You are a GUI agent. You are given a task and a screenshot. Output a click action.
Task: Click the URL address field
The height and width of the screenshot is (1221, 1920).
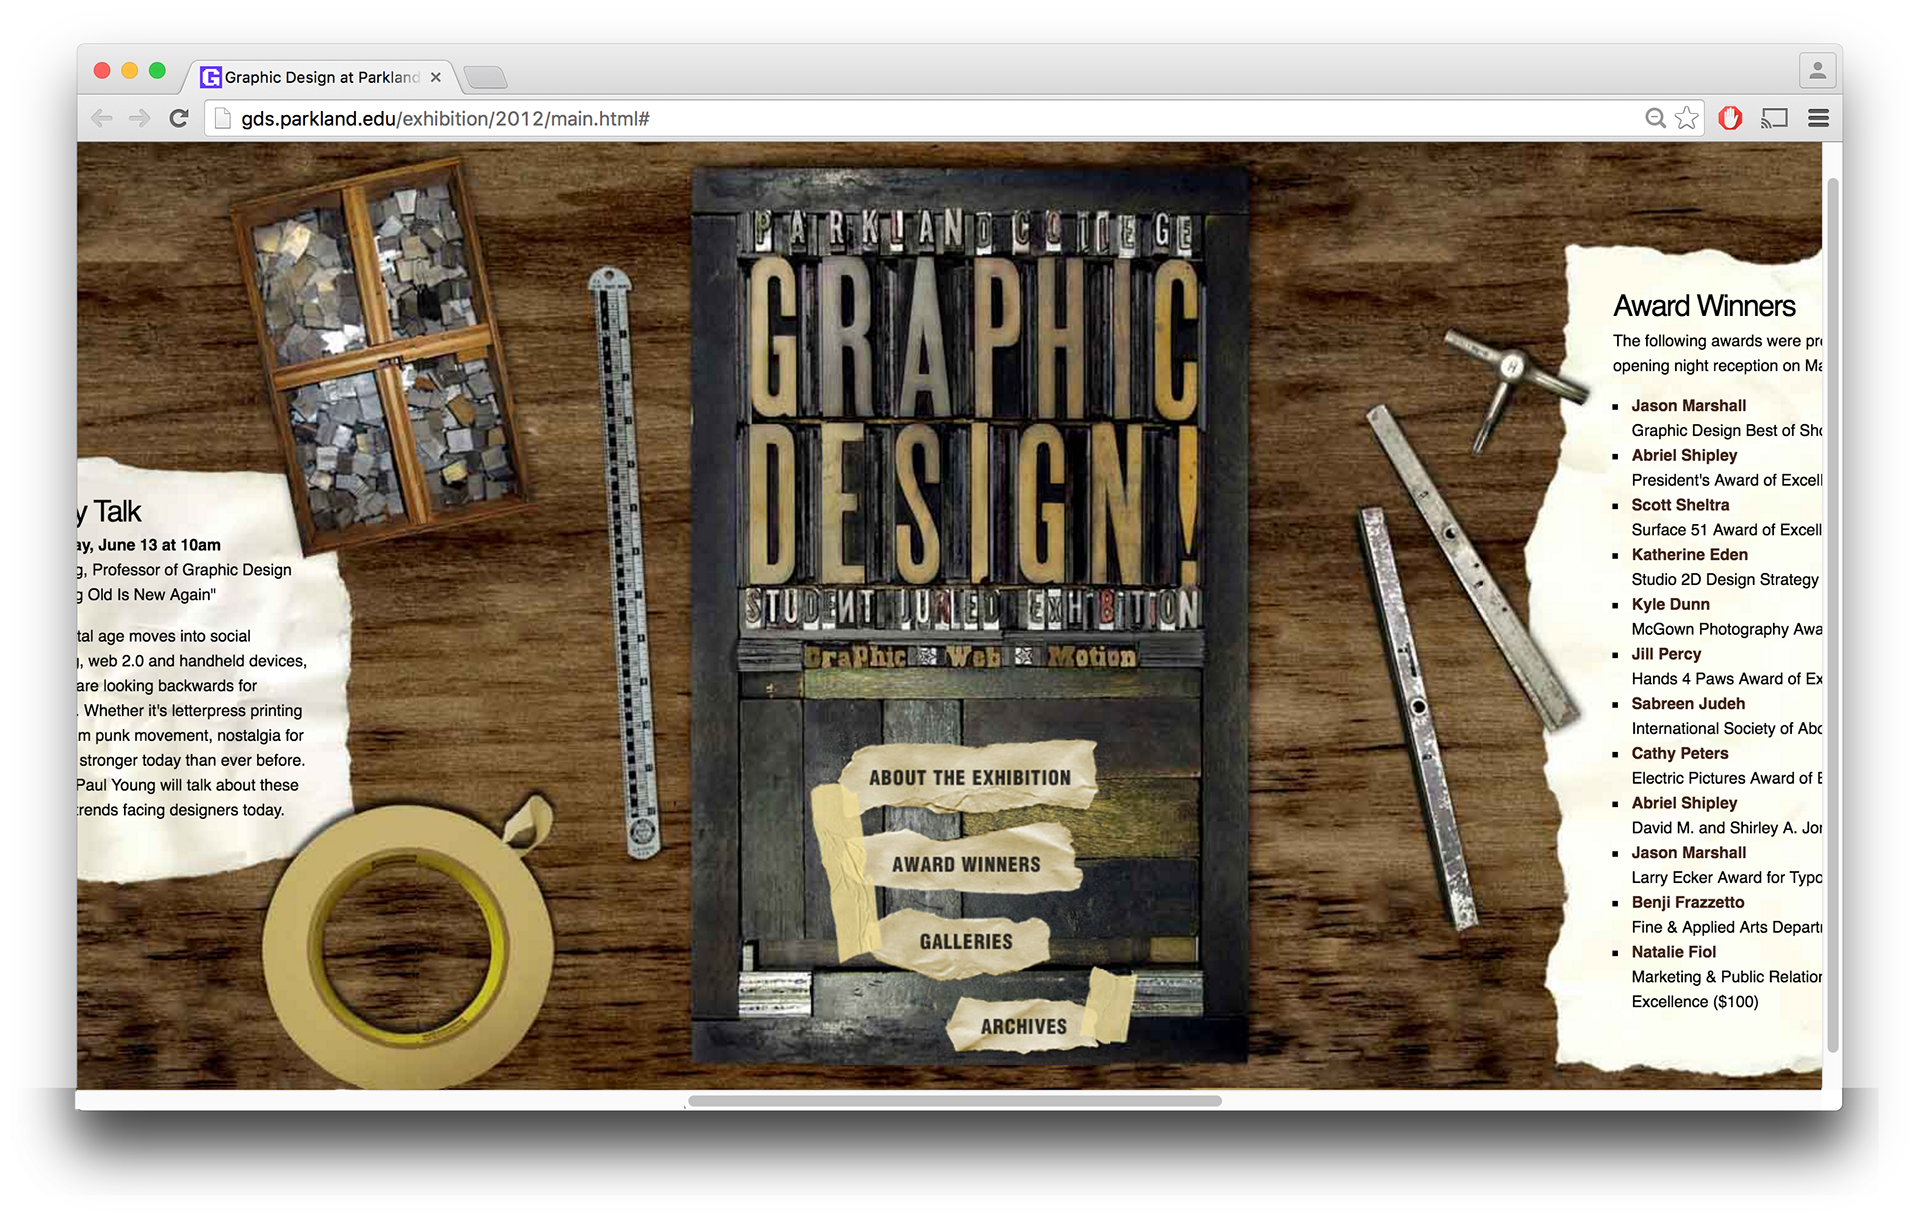[900, 119]
